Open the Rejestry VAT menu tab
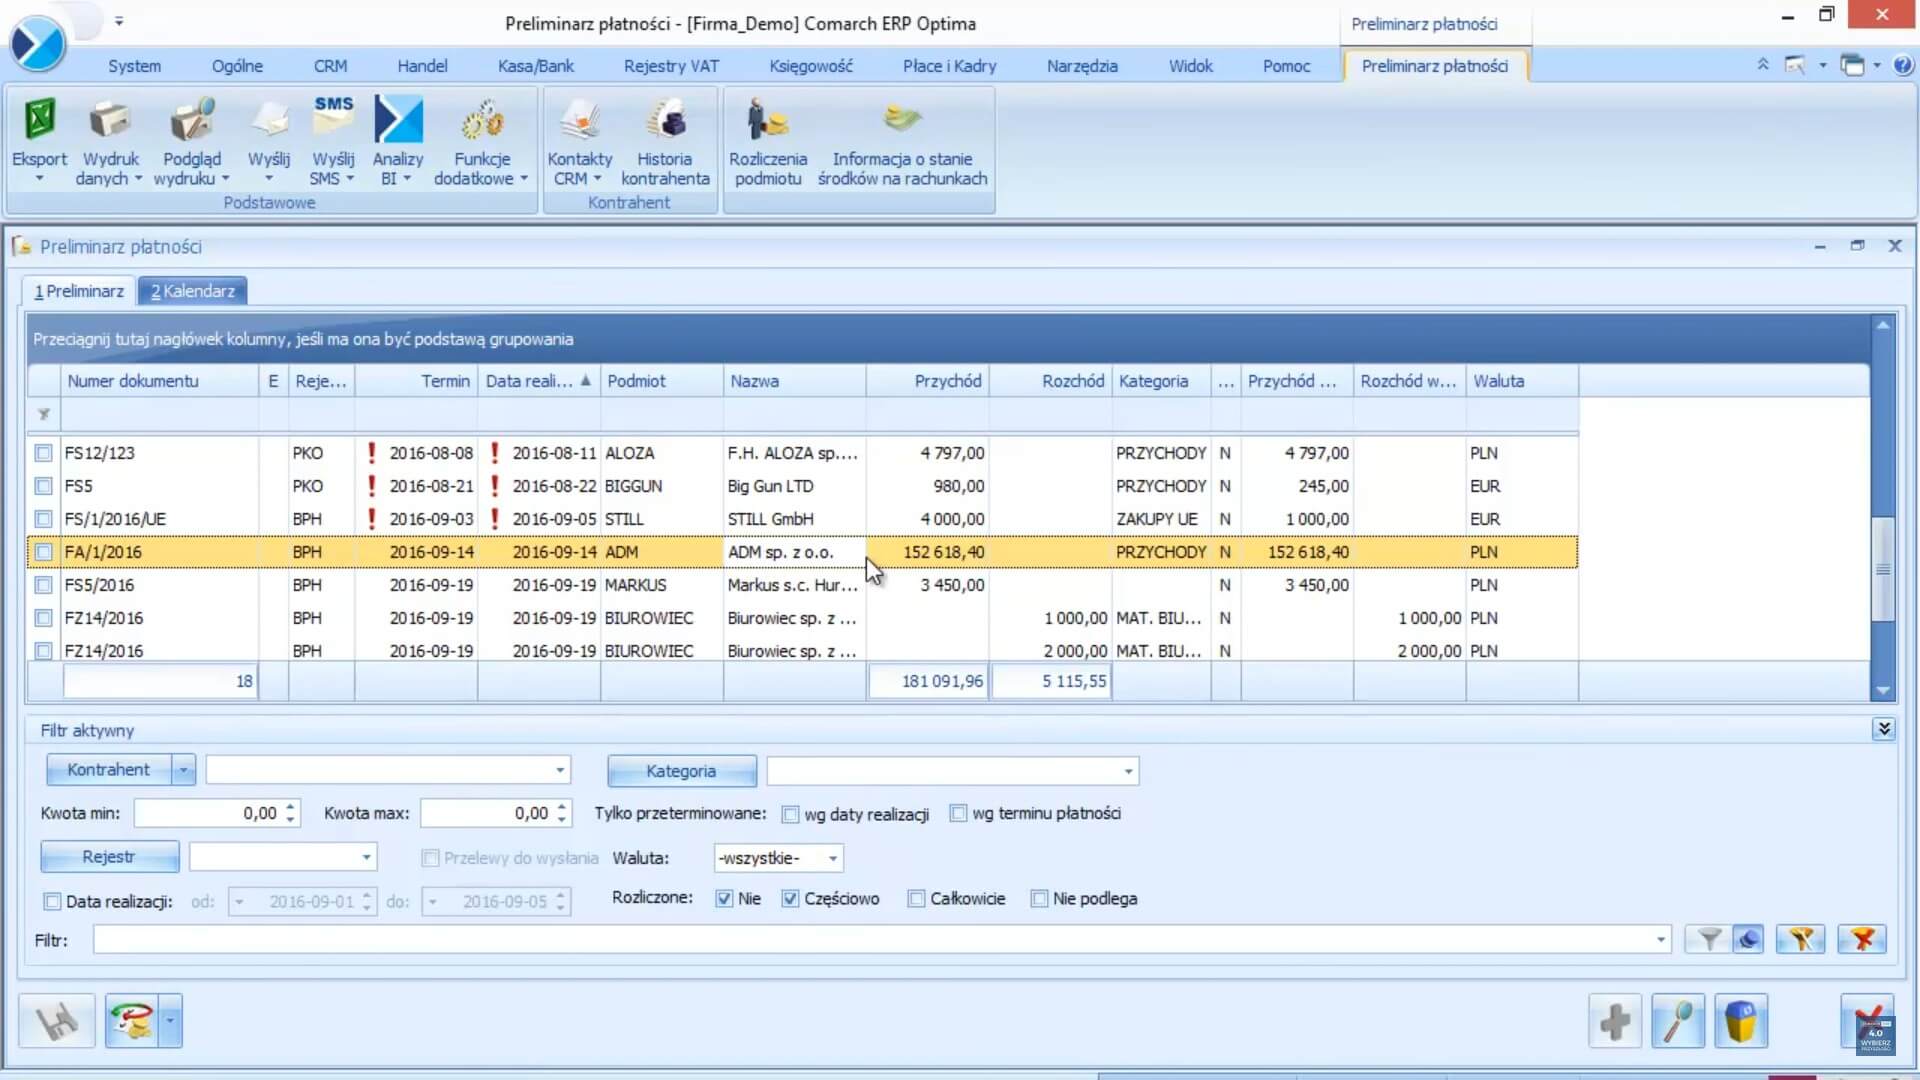Viewport: 1920px width, 1080px height. point(671,66)
